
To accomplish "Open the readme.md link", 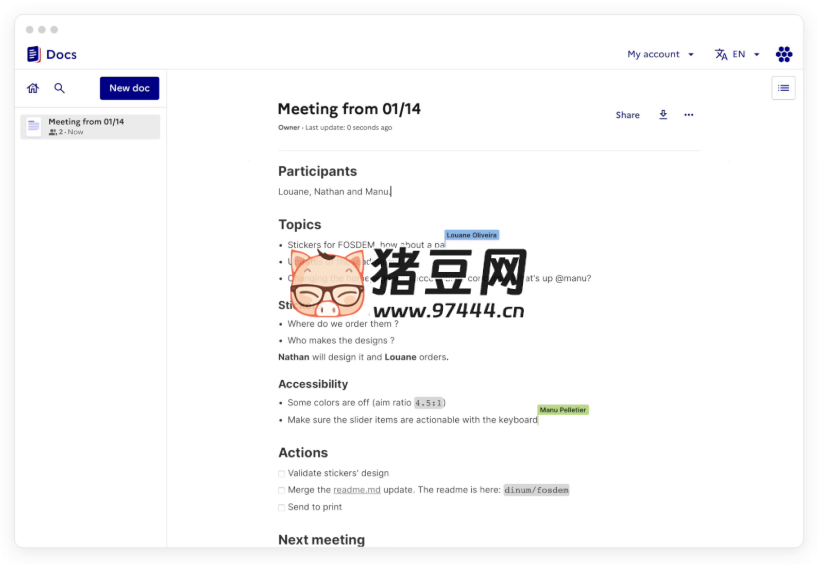I will pyautogui.click(x=357, y=490).
